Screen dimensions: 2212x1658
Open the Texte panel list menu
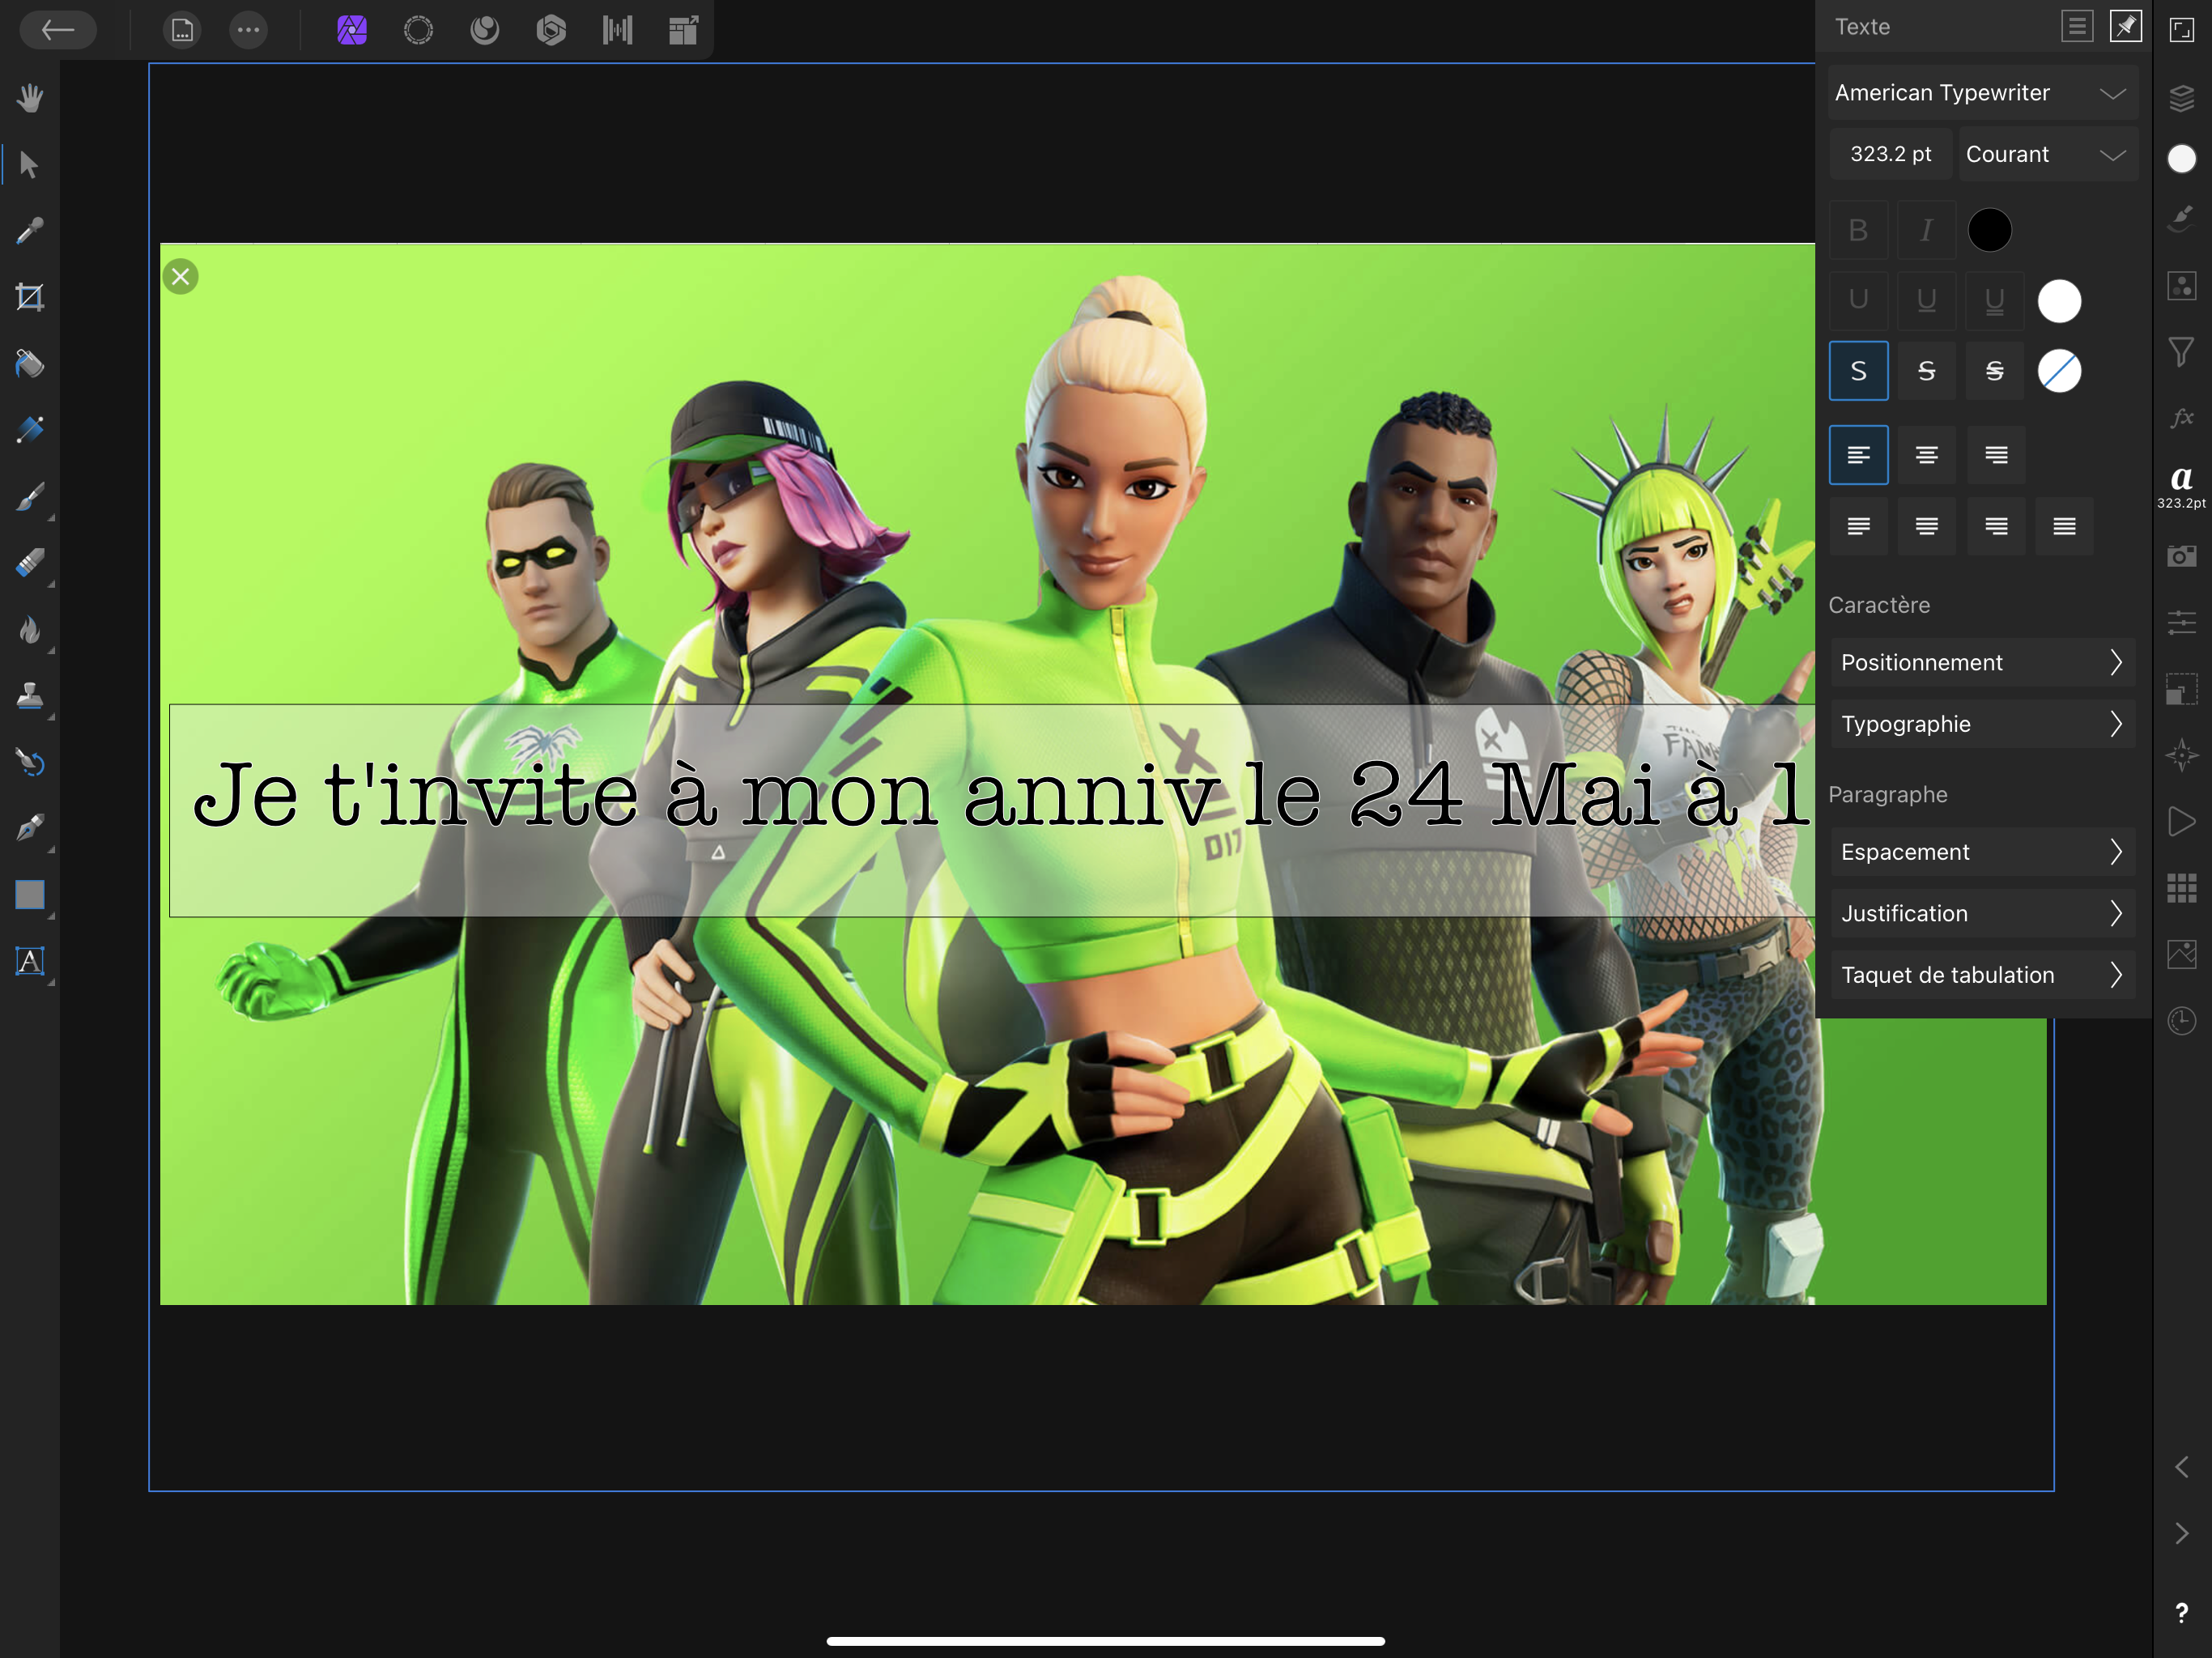point(2077,26)
